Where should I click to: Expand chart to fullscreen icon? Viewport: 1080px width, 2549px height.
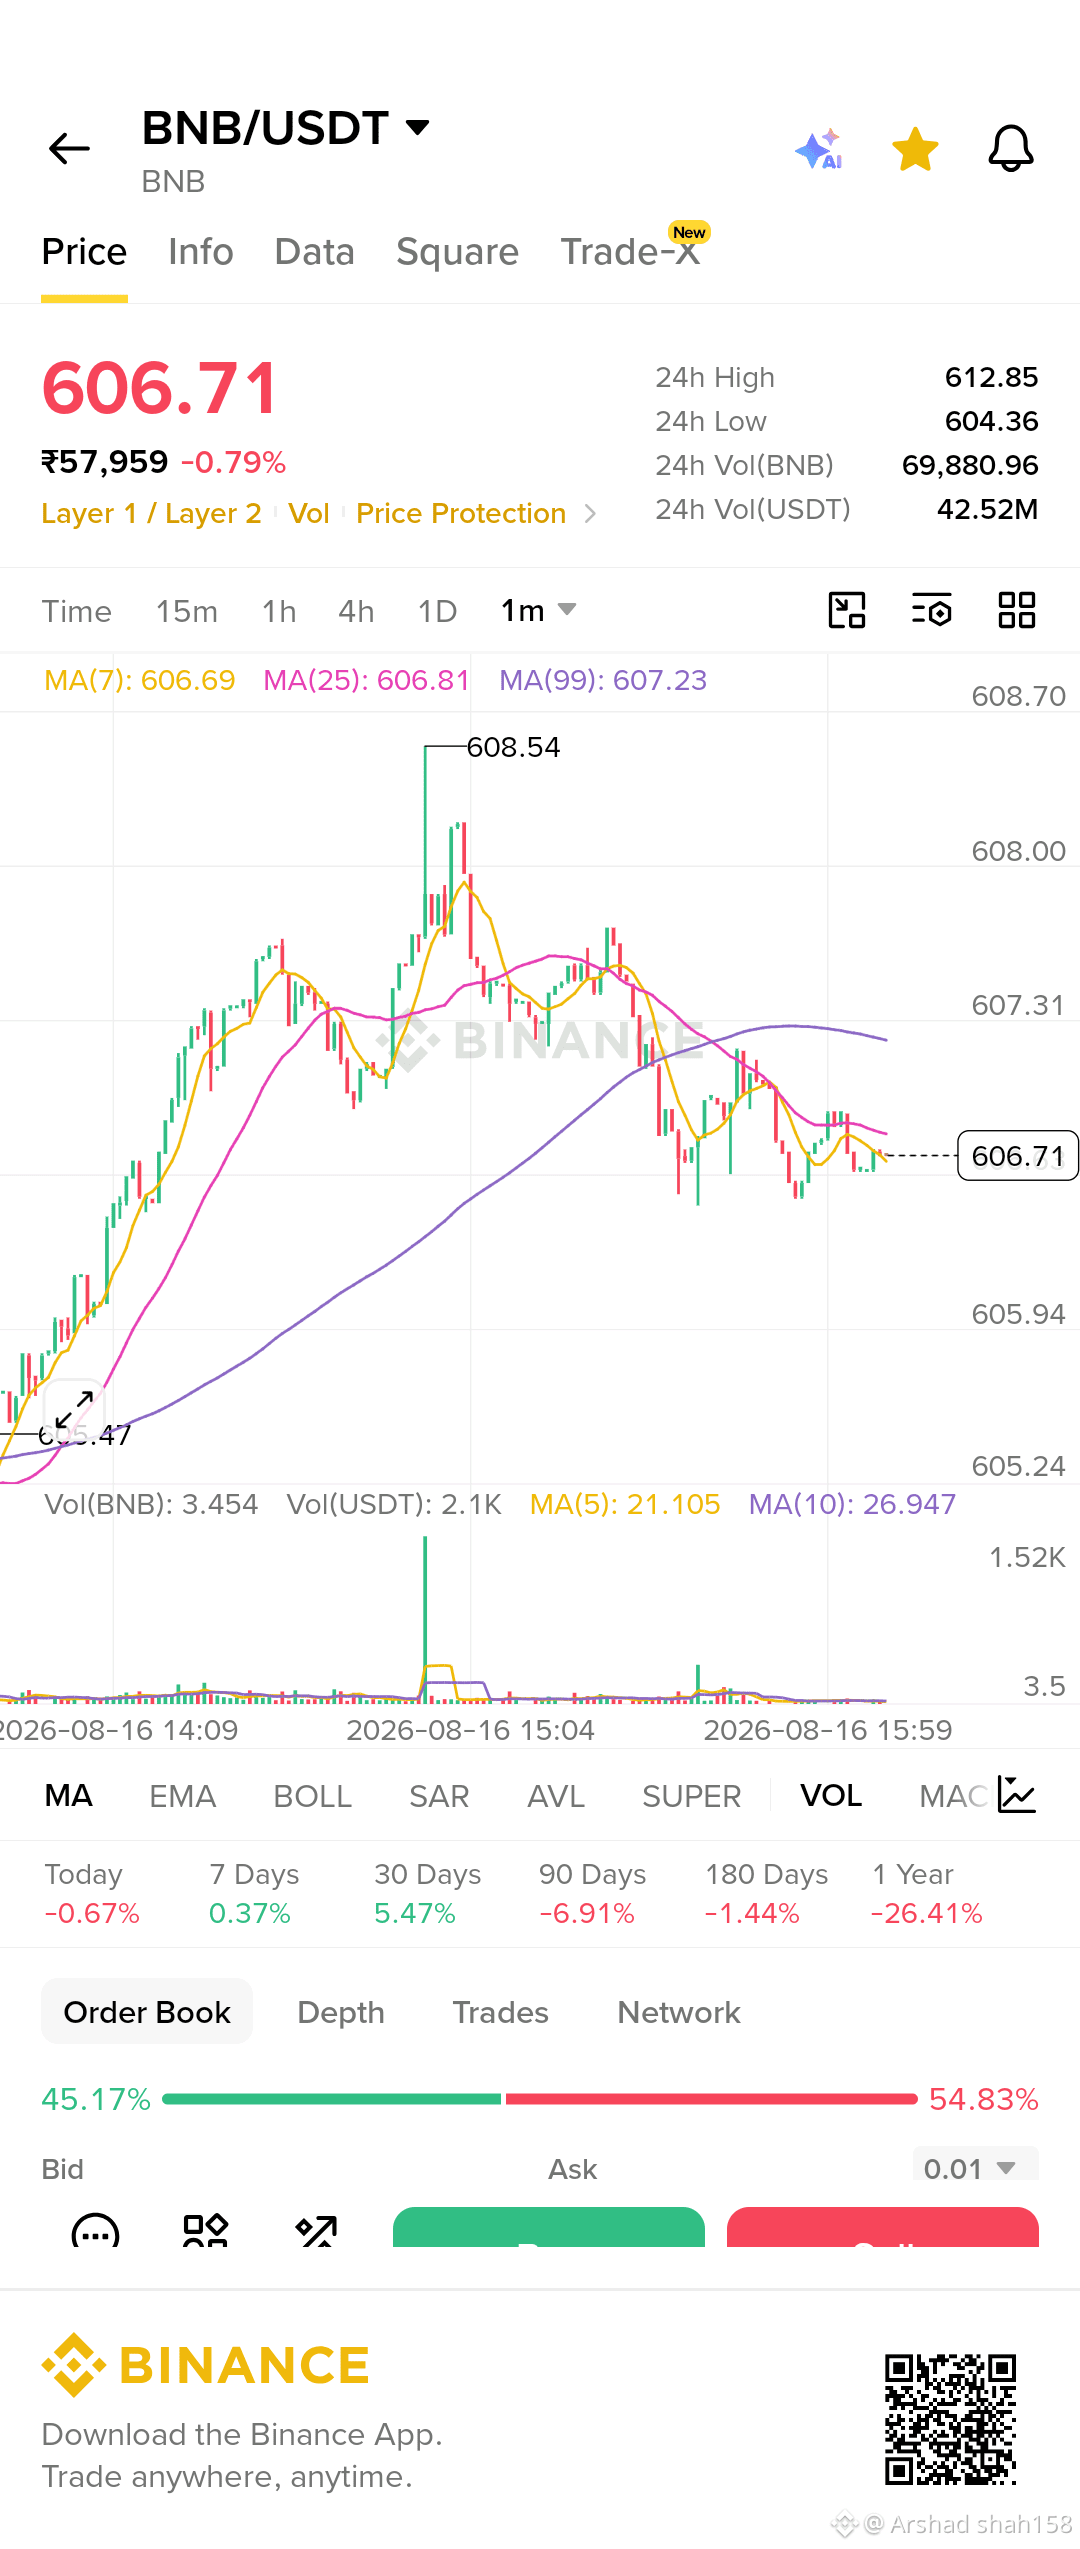pyautogui.click(x=74, y=1409)
